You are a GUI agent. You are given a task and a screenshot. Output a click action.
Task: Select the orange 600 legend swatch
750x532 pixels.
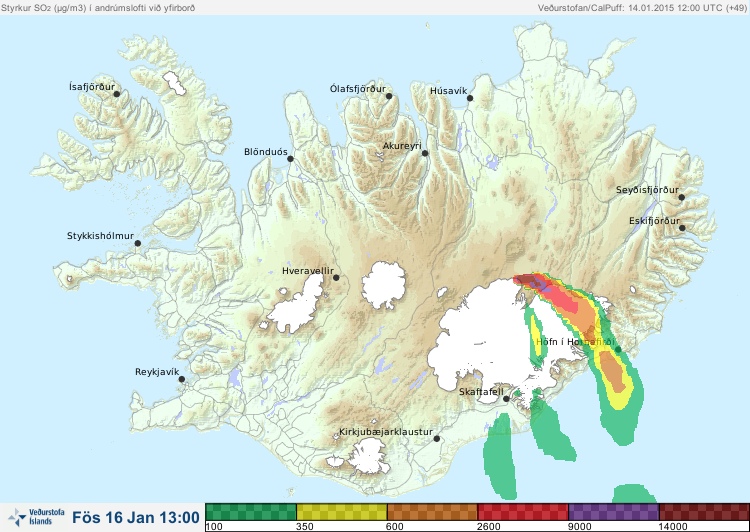[432, 512]
